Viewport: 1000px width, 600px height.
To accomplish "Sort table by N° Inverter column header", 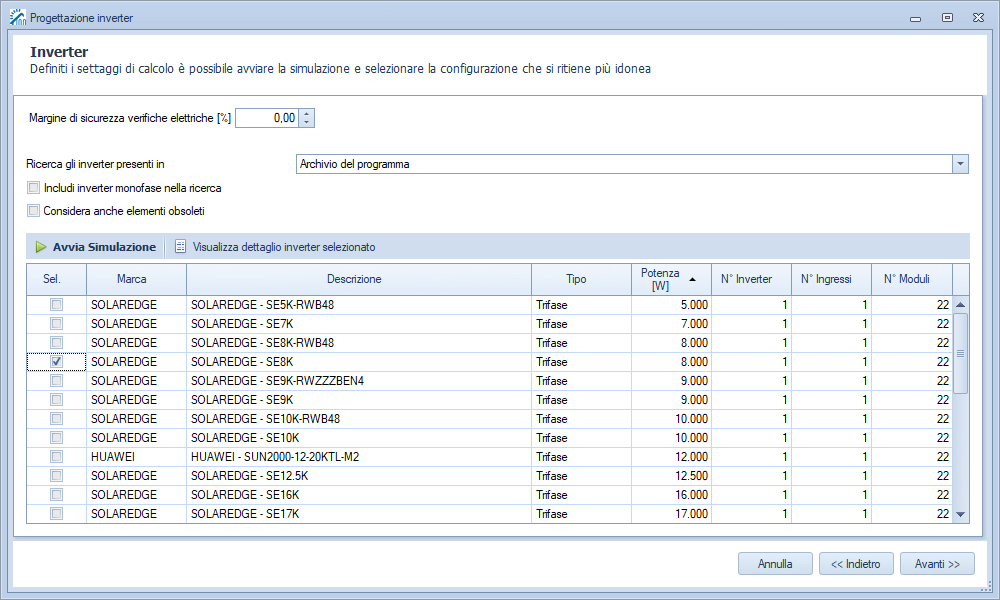I will tap(751, 279).
